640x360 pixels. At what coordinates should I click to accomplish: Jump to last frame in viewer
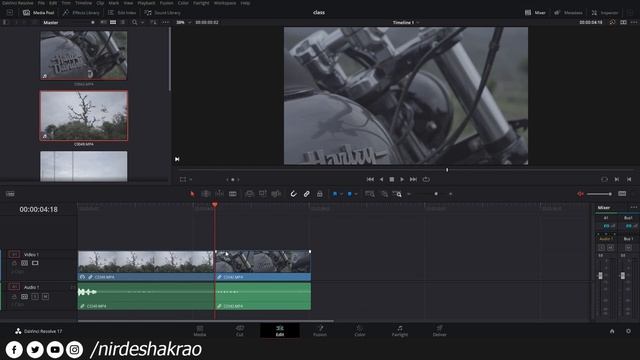[413, 179]
